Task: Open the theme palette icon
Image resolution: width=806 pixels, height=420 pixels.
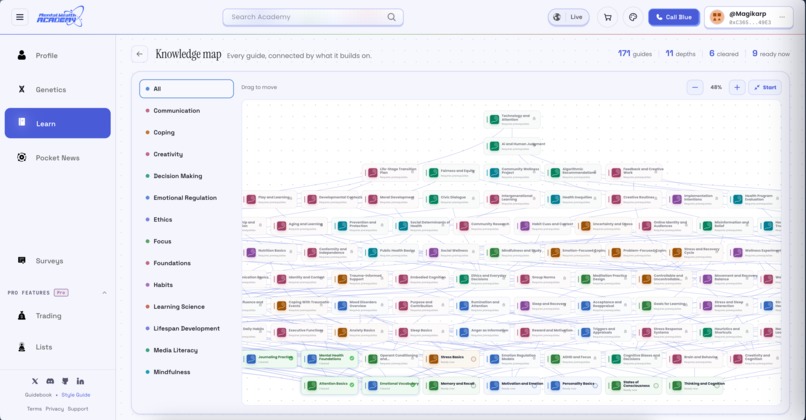Action: pyautogui.click(x=633, y=17)
